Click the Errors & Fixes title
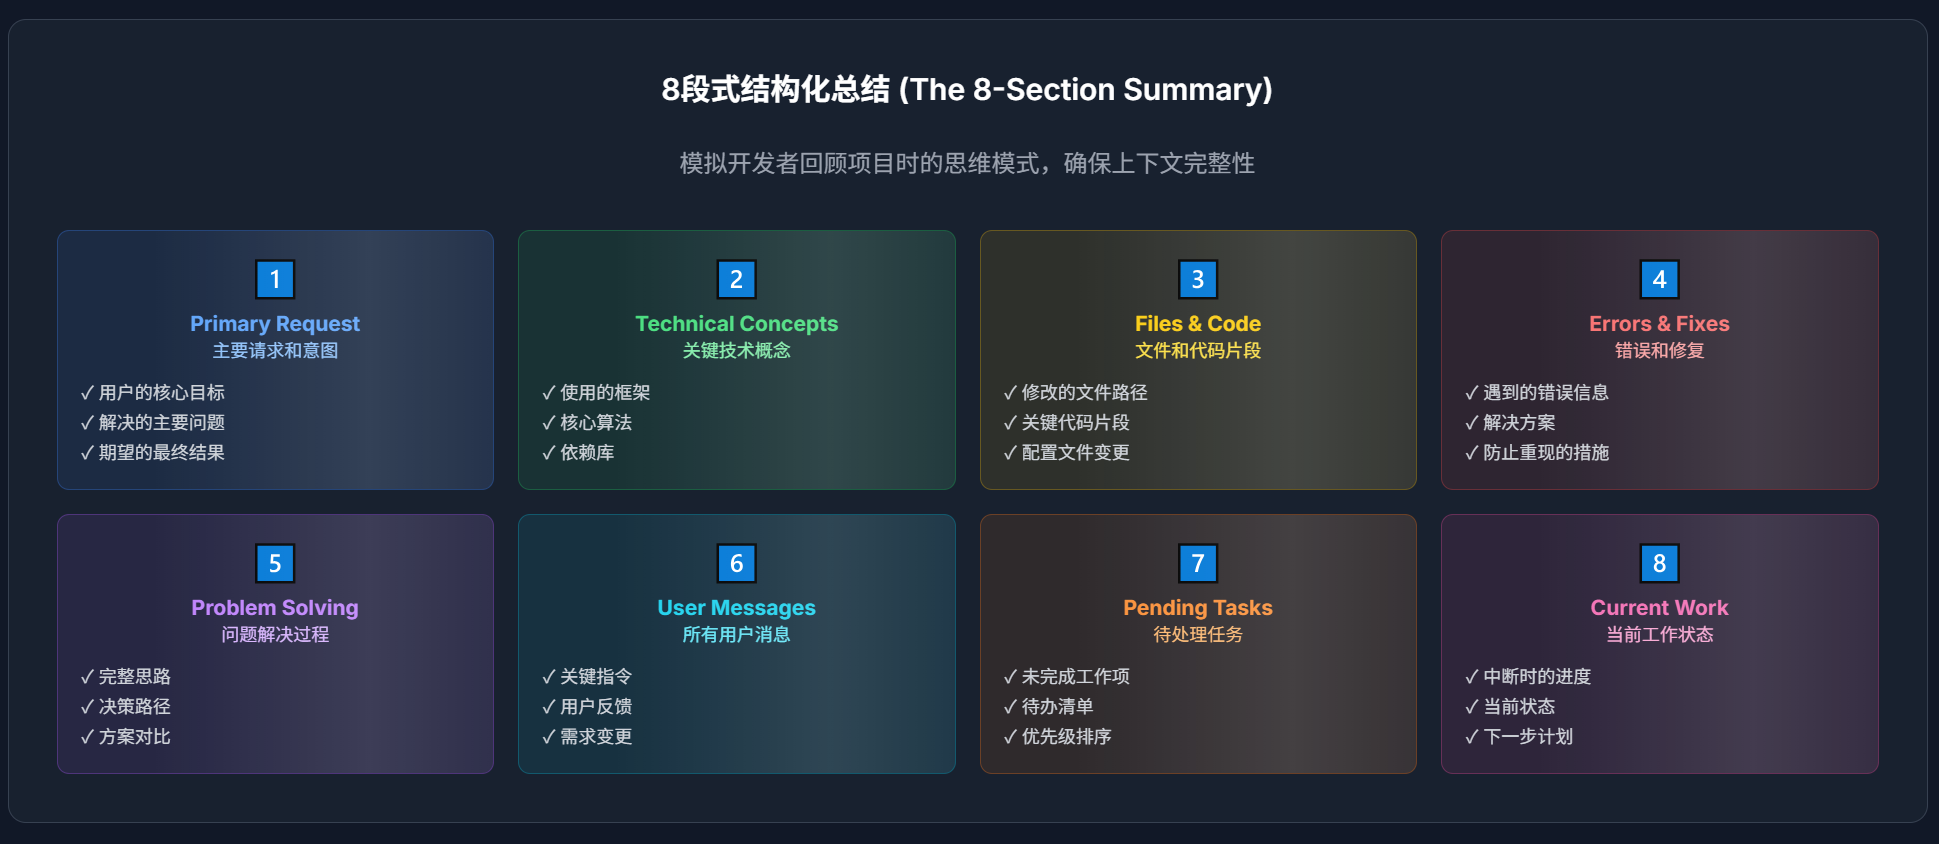 [1659, 323]
